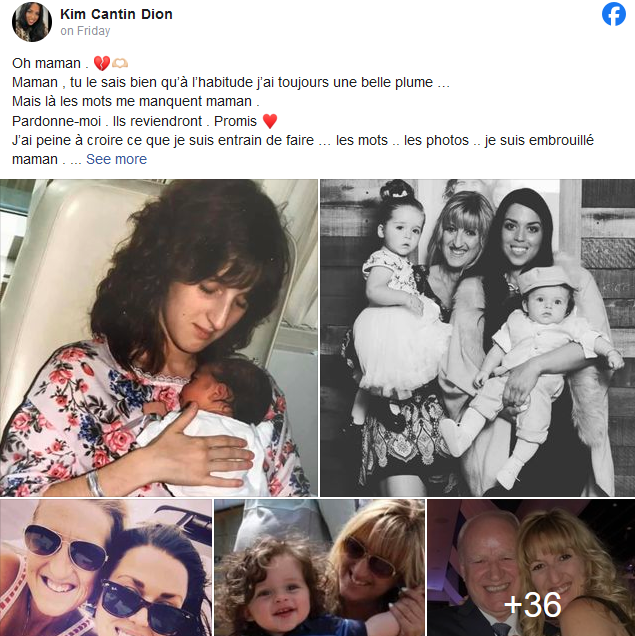Image resolution: width=635 pixels, height=636 pixels.
Task: Click the broken heart emoji
Action: [x=102, y=63]
